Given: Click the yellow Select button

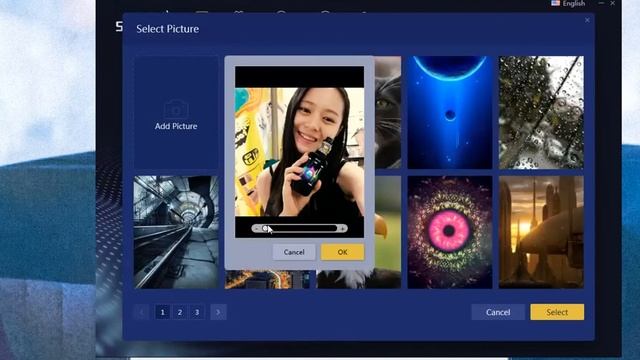Looking at the screenshot, I should (x=557, y=312).
